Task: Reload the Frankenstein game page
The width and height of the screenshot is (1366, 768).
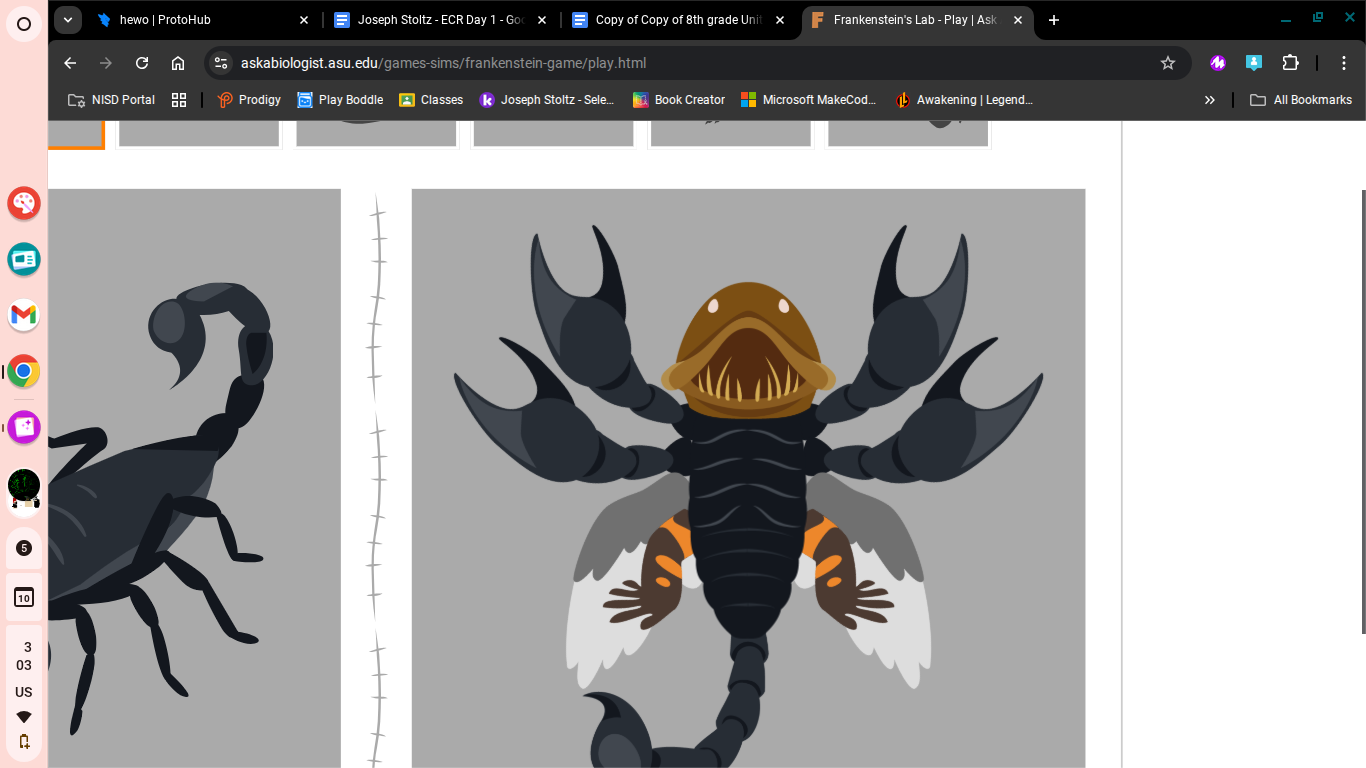Action: click(142, 62)
